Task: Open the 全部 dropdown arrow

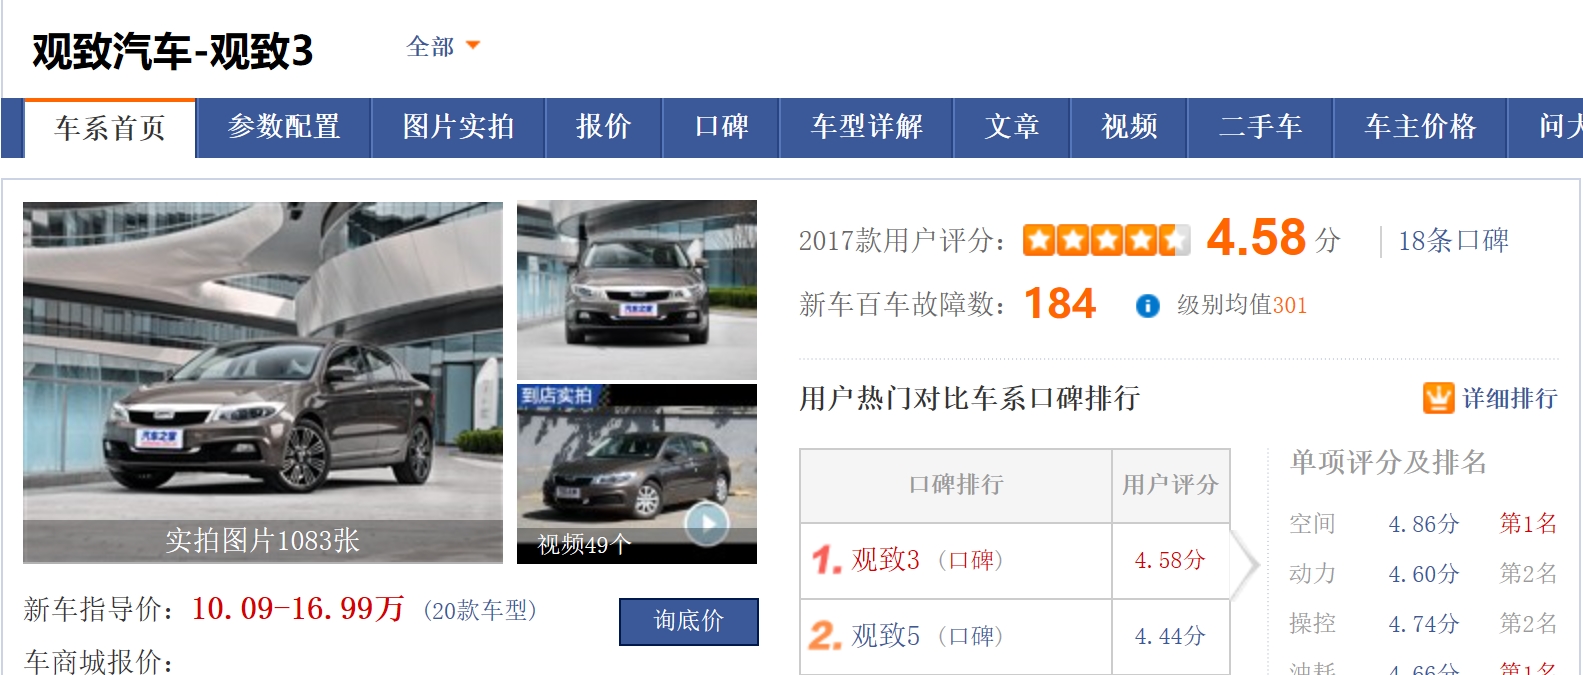Action: (x=473, y=46)
